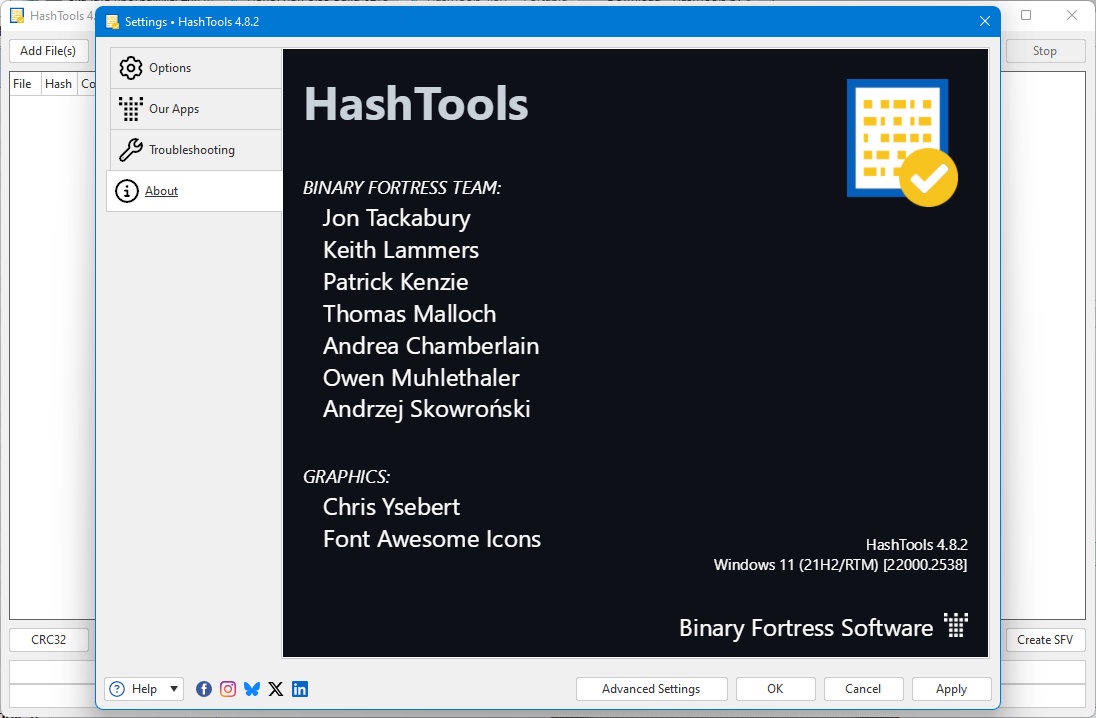Viewport: 1096px width, 718px height.
Task: Open the X social icon link
Action: point(275,689)
